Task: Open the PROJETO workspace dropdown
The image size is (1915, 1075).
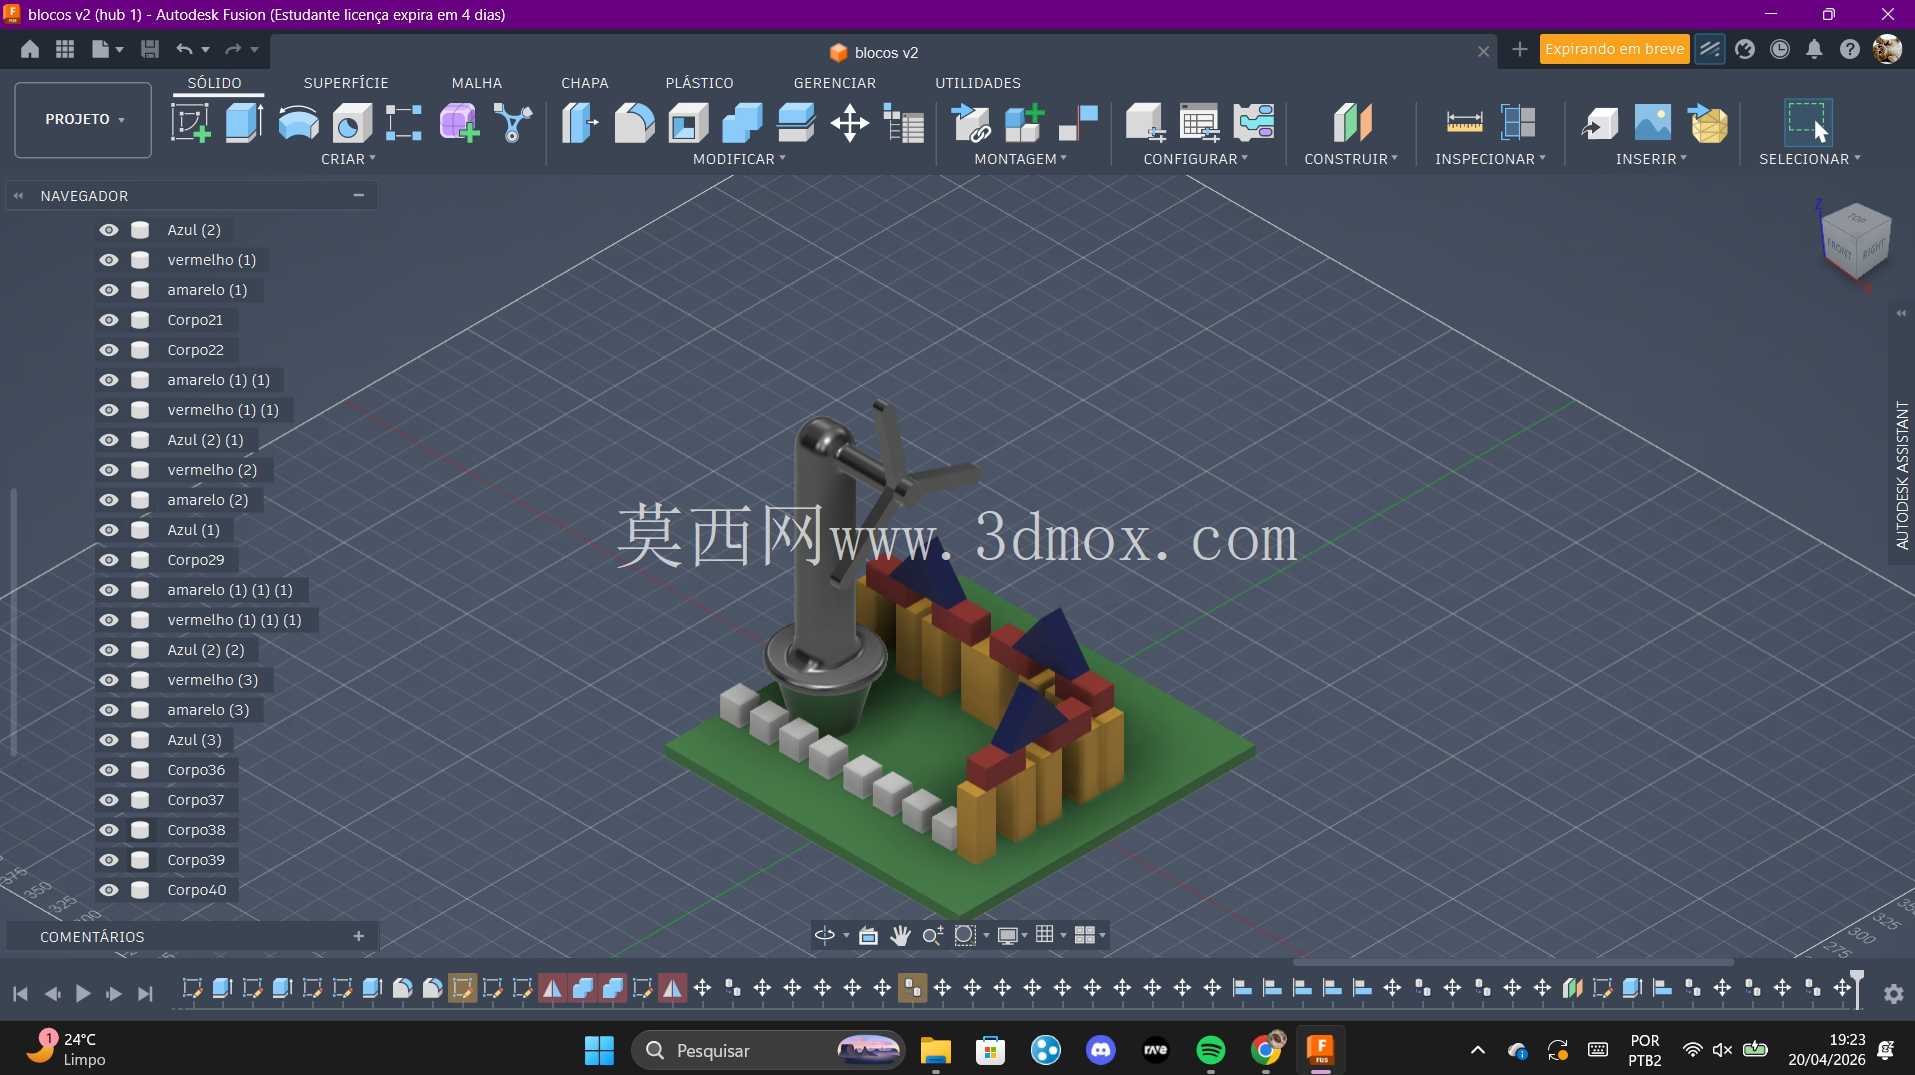Action: (83, 120)
